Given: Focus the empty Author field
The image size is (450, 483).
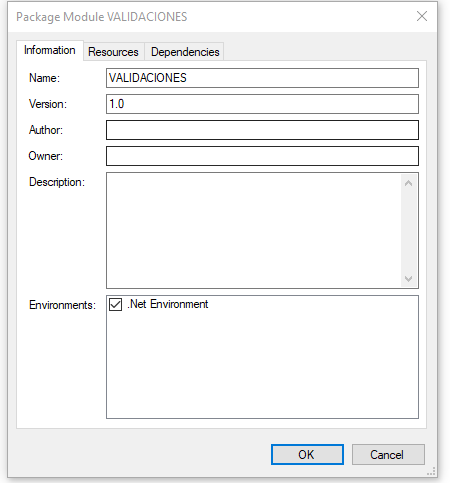Looking at the screenshot, I should click(x=262, y=130).
